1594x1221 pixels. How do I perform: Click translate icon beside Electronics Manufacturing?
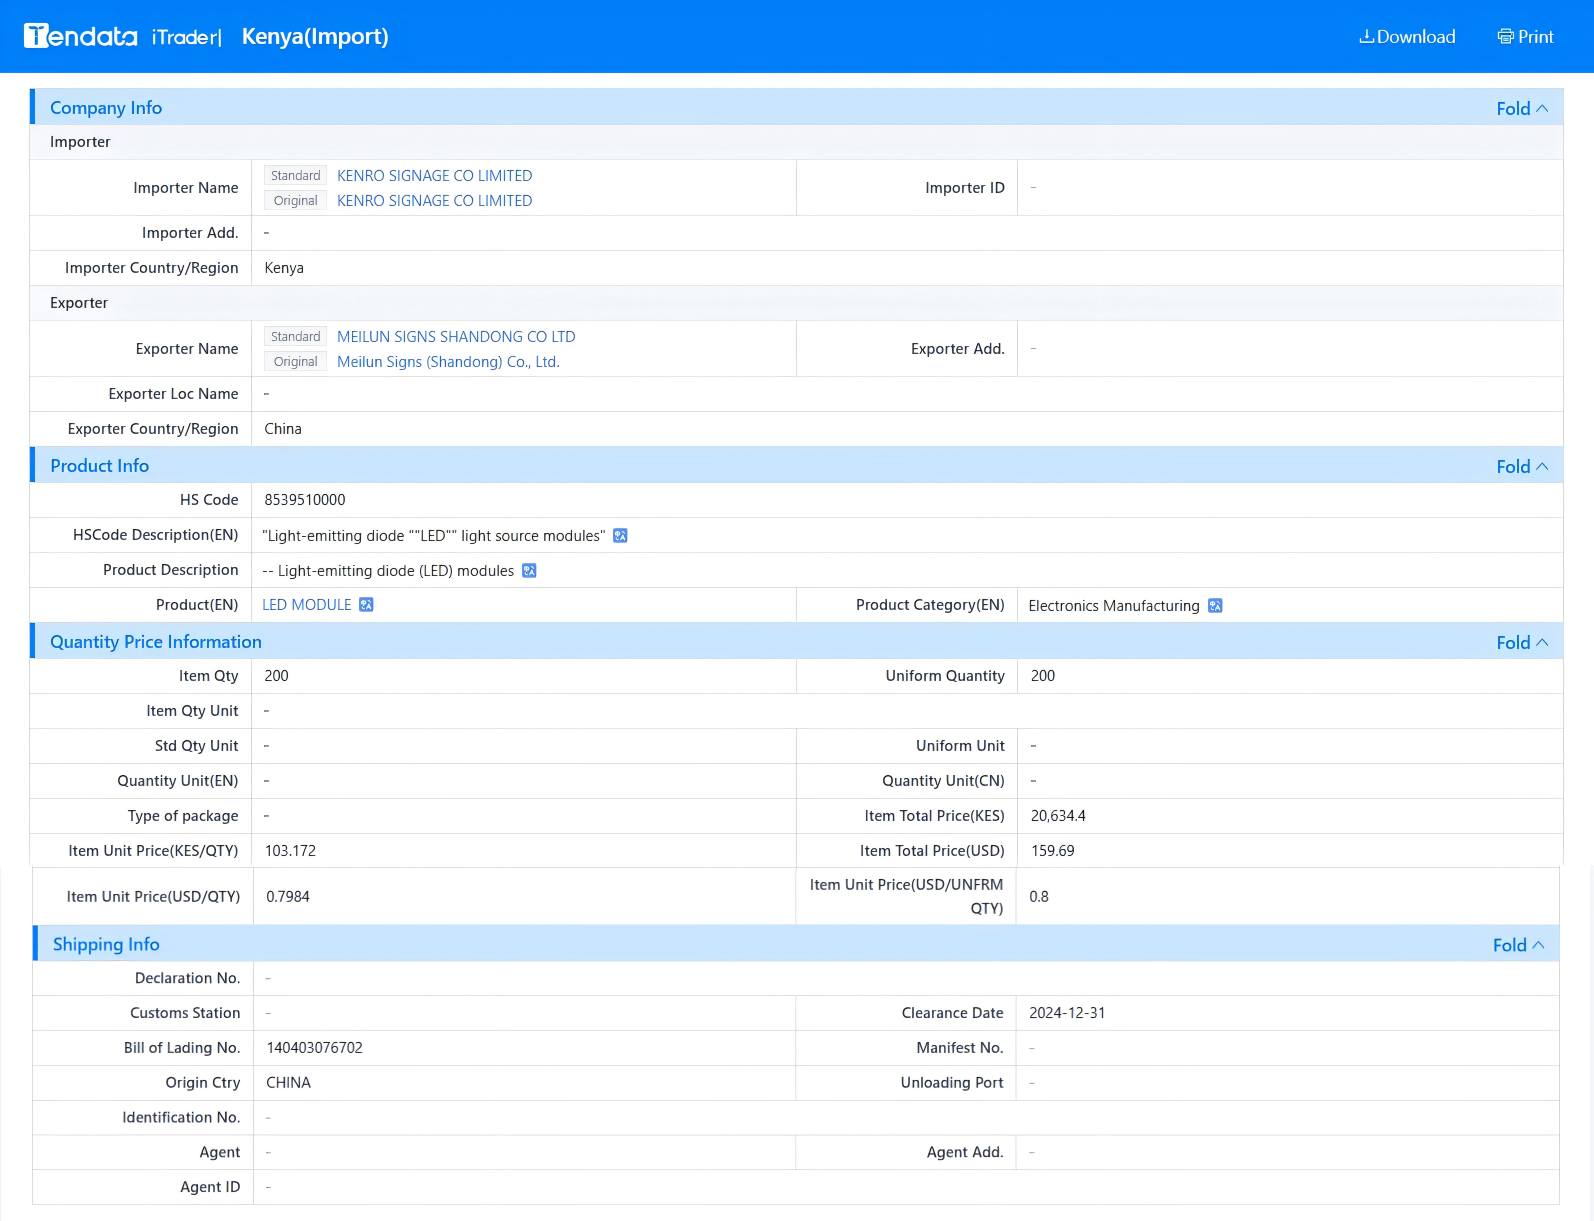pos(1215,606)
